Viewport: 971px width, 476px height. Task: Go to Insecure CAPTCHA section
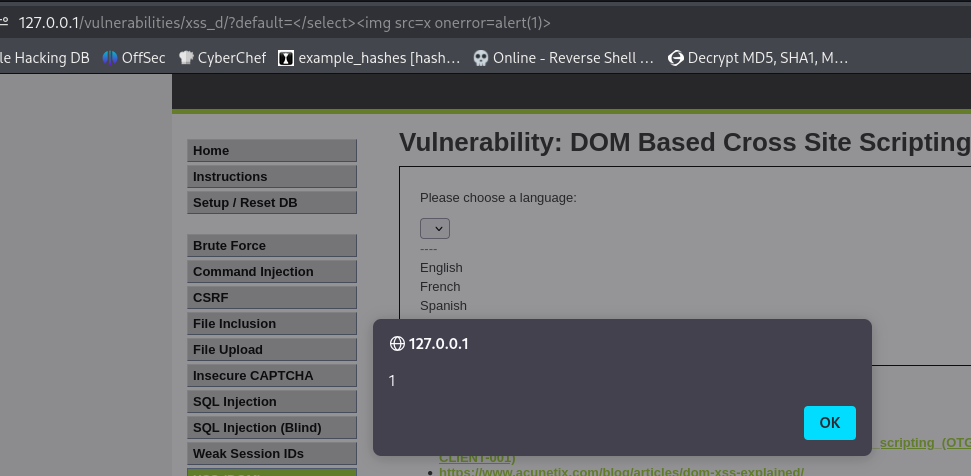[271, 376]
